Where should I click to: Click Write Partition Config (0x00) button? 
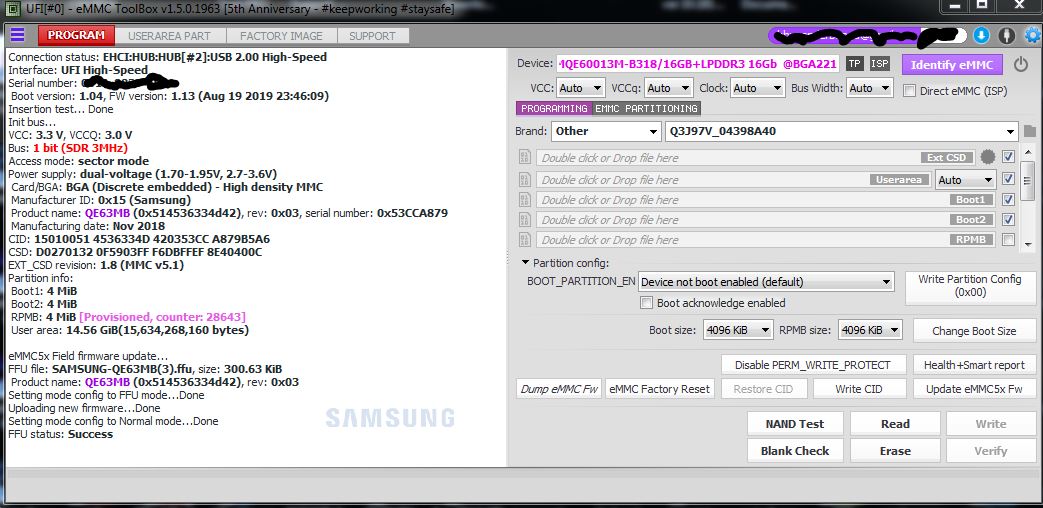pos(970,286)
